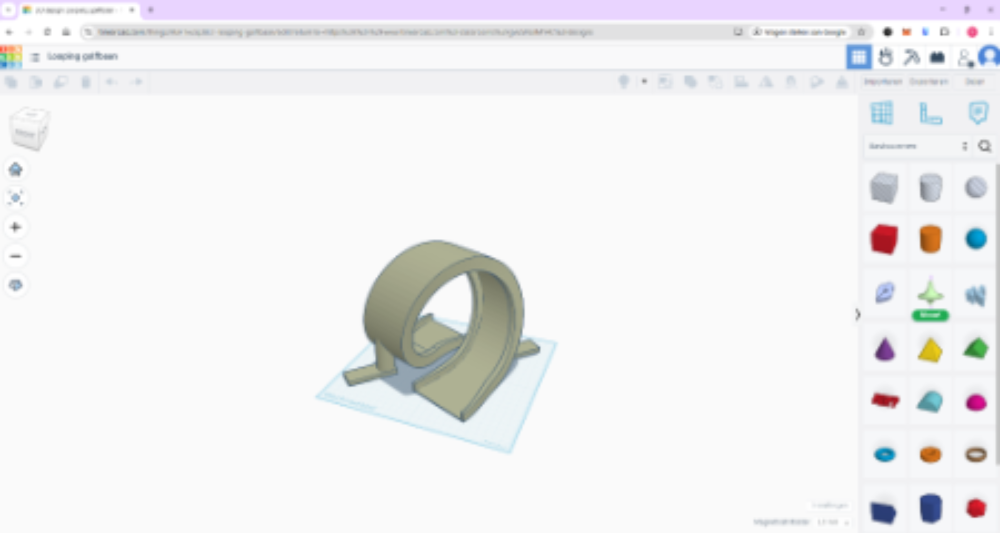This screenshot has width=1000, height=533.
Task: Switch to the Sim Lab hand view
Action: click(x=885, y=57)
